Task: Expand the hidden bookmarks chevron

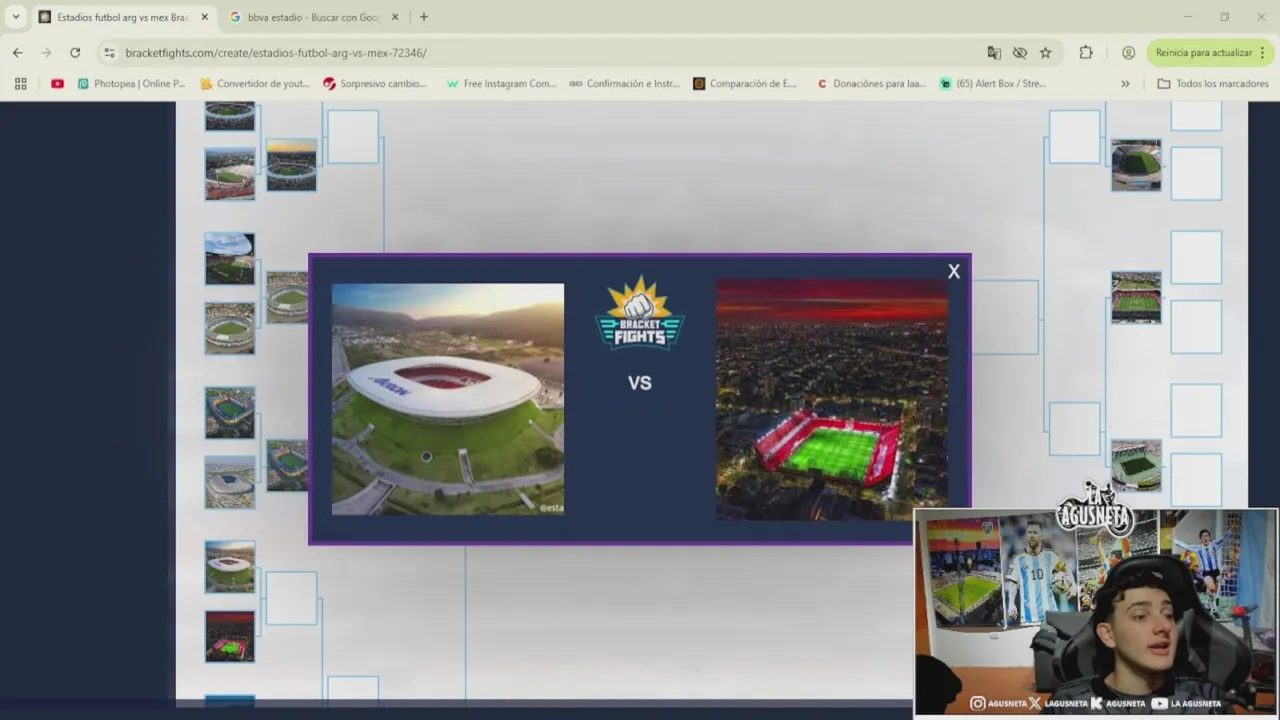Action: [1125, 83]
